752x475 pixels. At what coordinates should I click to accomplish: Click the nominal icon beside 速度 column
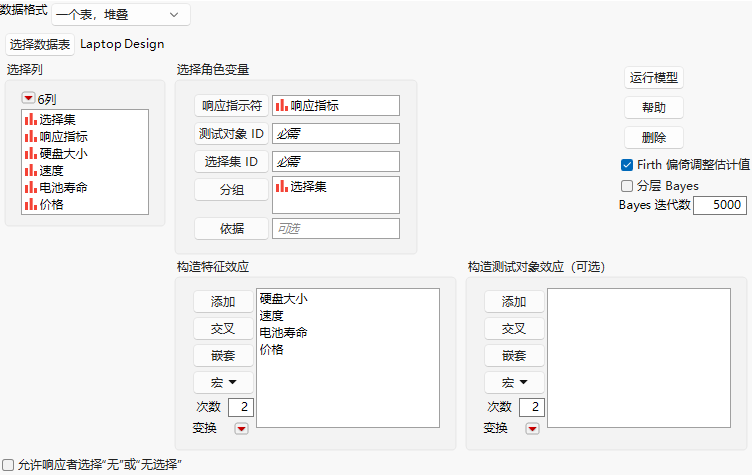tap(31, 170)
